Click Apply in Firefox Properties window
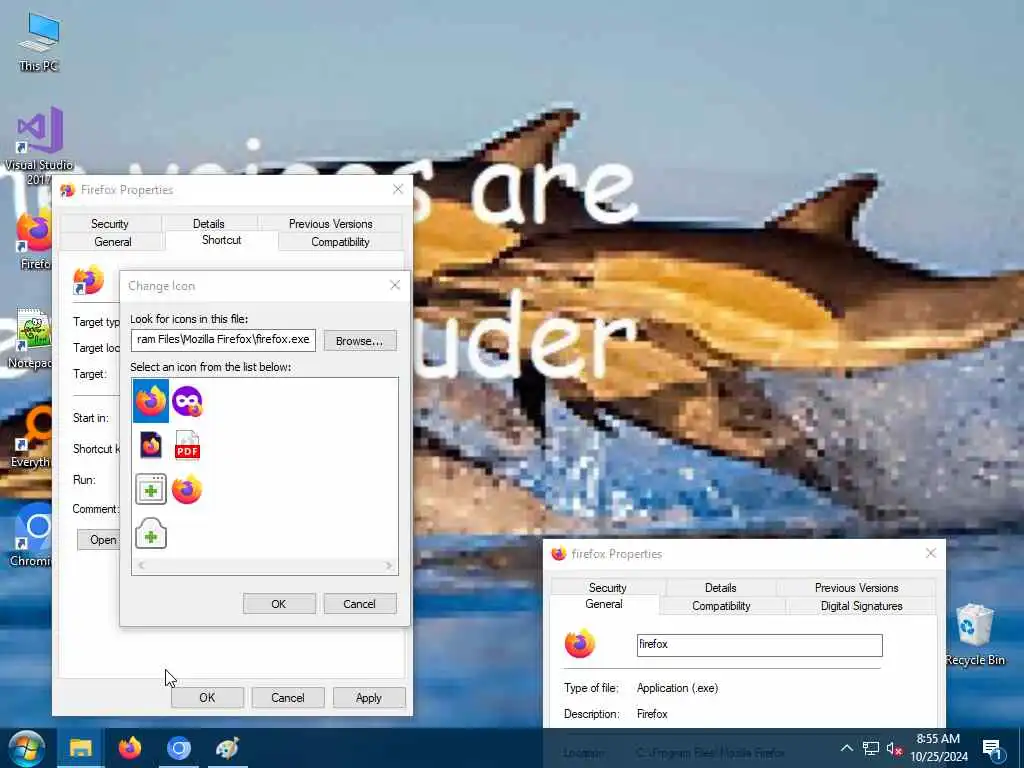The width and height of the screenshot is (1024, 768). click(368, 697)
